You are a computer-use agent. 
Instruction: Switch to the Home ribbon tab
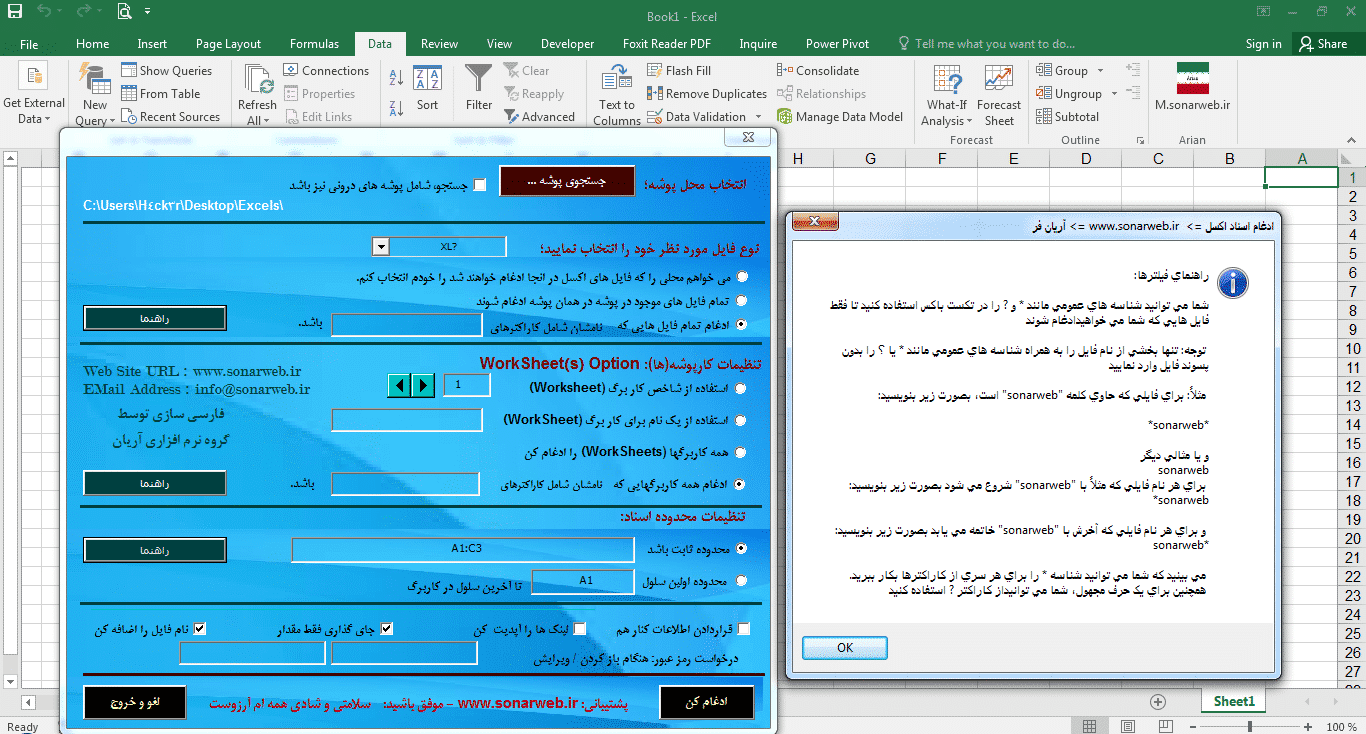(x=92, y=43)
